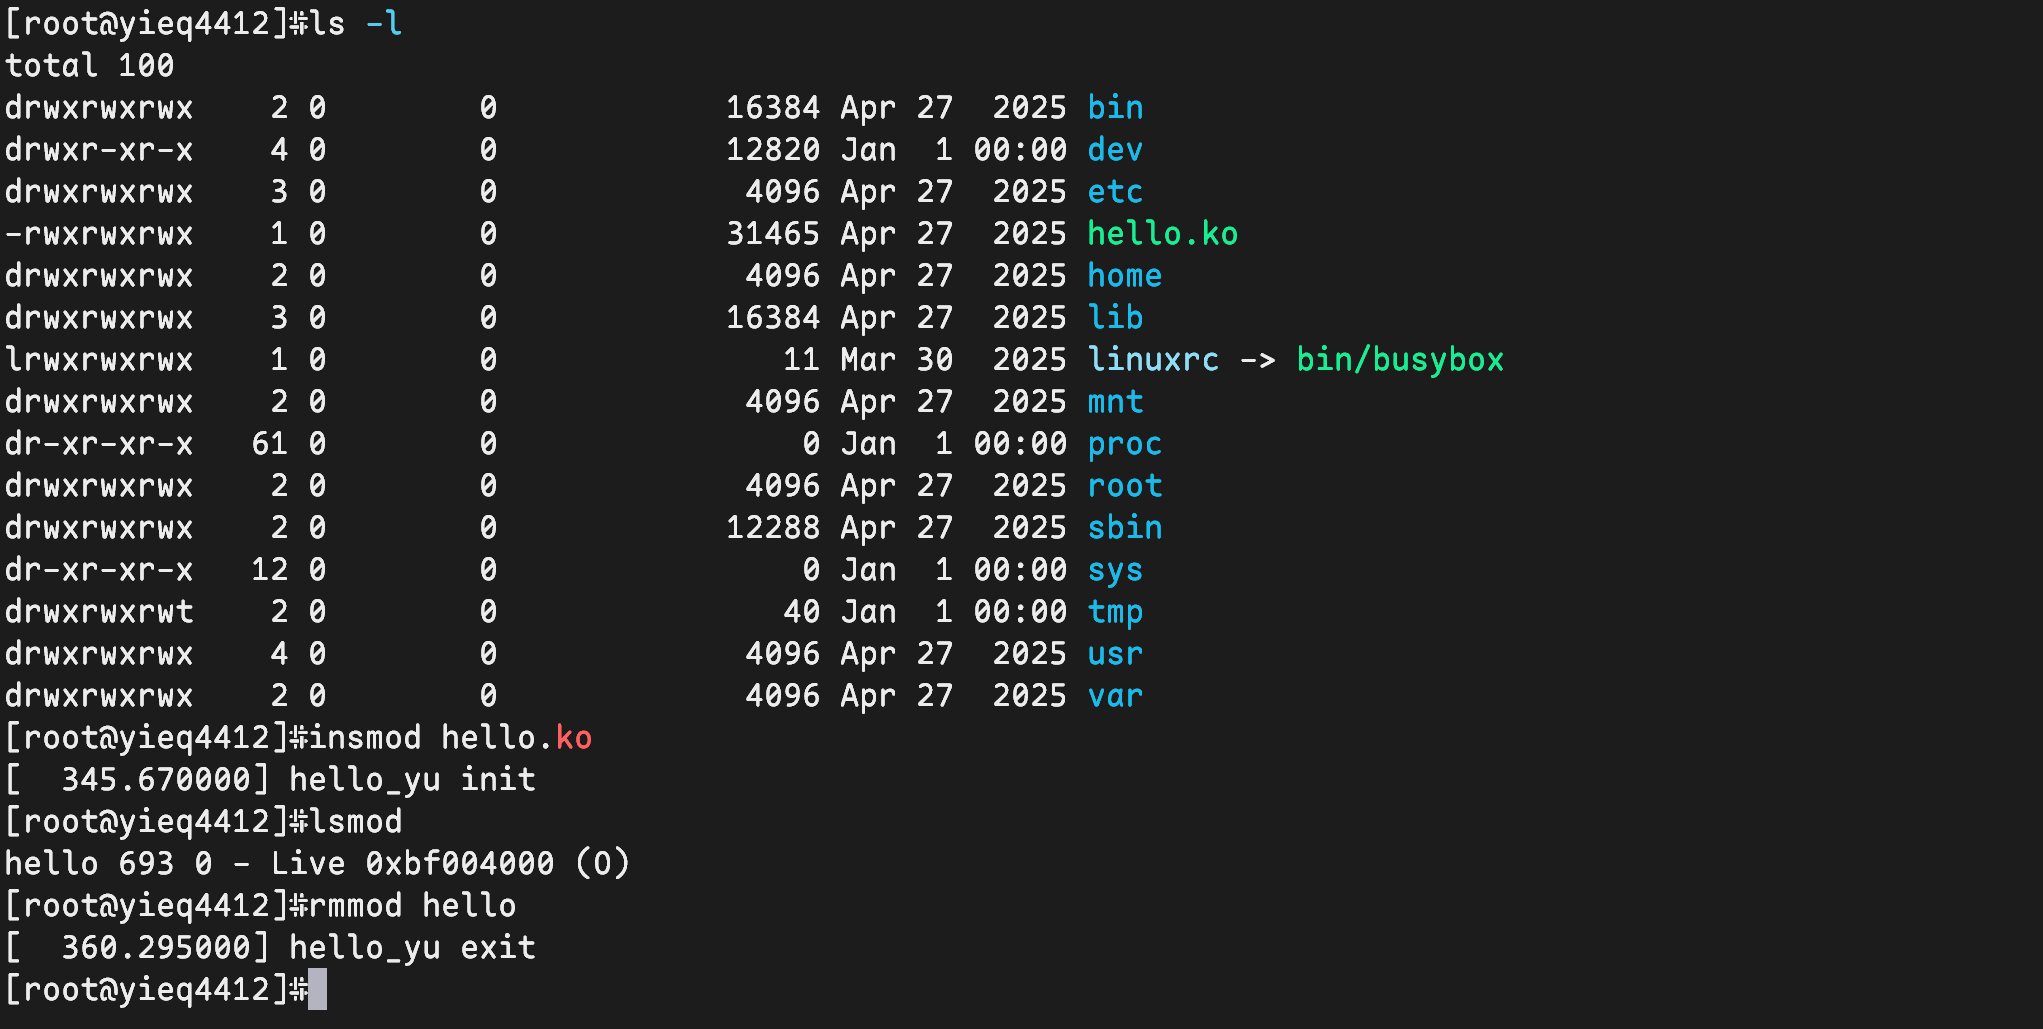Image resolution: width=2043 pixels, height=1029 pixels.
Task: Click the var directory name
Action: tap(1115, 696)
